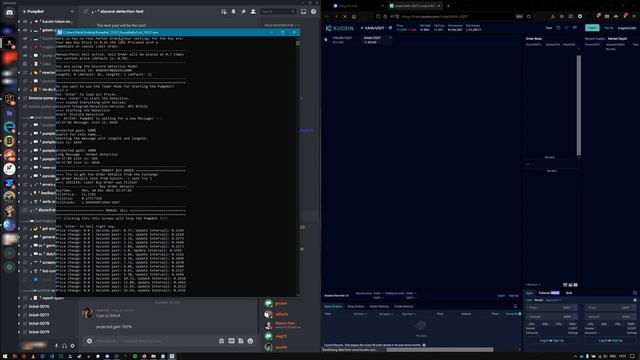Show pinned messages in Discord channel
Image resolution: width=640 pixels, height=360 pixels.
[243, 11]
